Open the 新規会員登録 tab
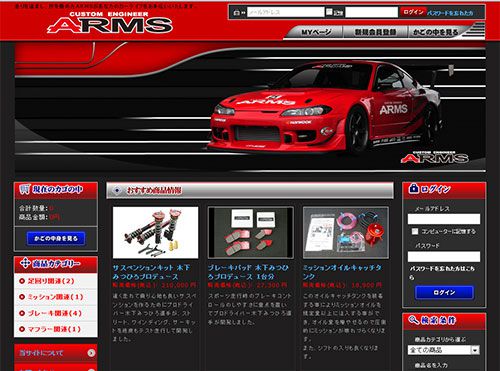 click(x=375, y=32)
